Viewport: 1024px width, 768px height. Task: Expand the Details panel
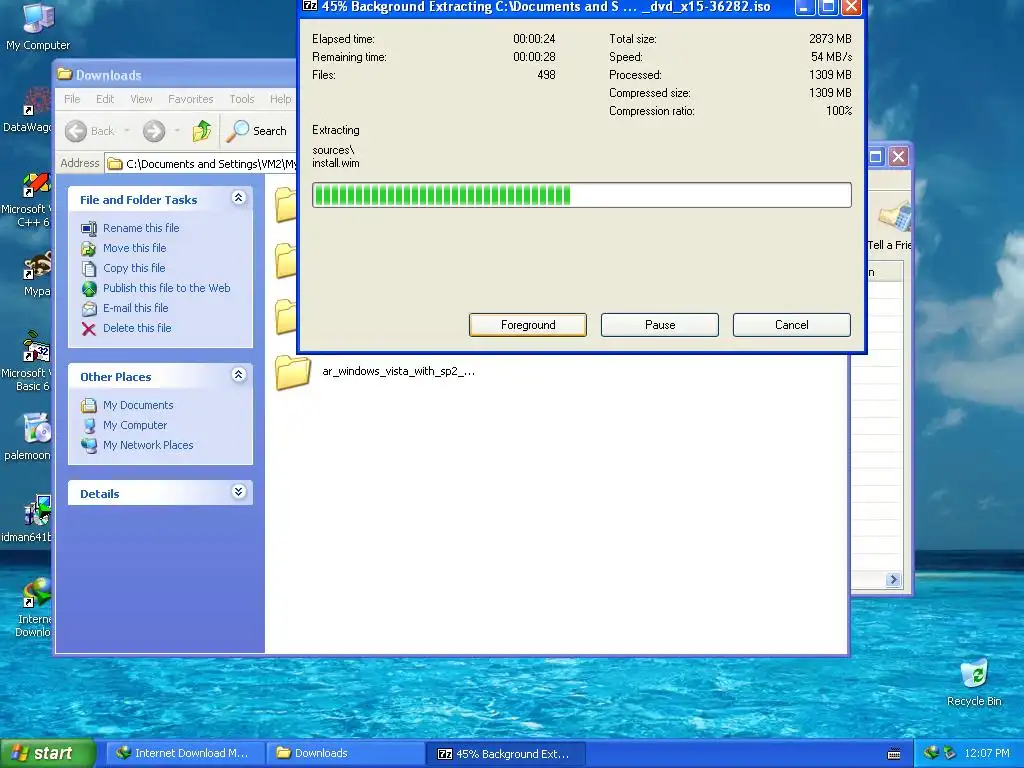(238, 492)
